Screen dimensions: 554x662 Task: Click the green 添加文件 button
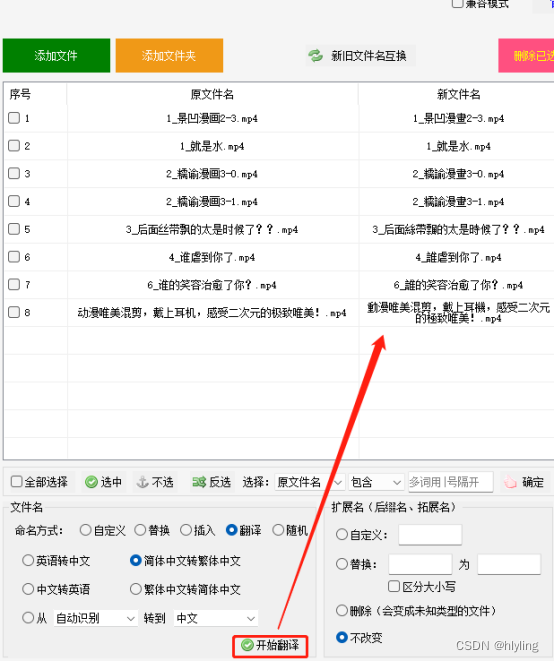click(x=56, y=55)
